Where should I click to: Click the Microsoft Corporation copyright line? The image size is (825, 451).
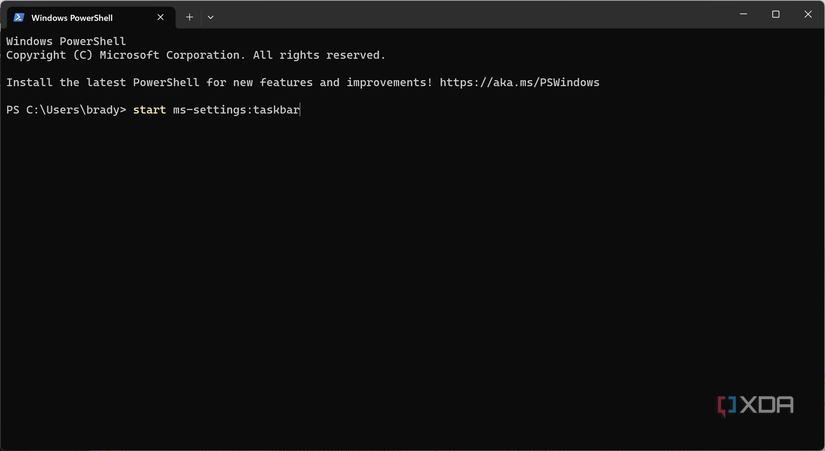point(196,55)
